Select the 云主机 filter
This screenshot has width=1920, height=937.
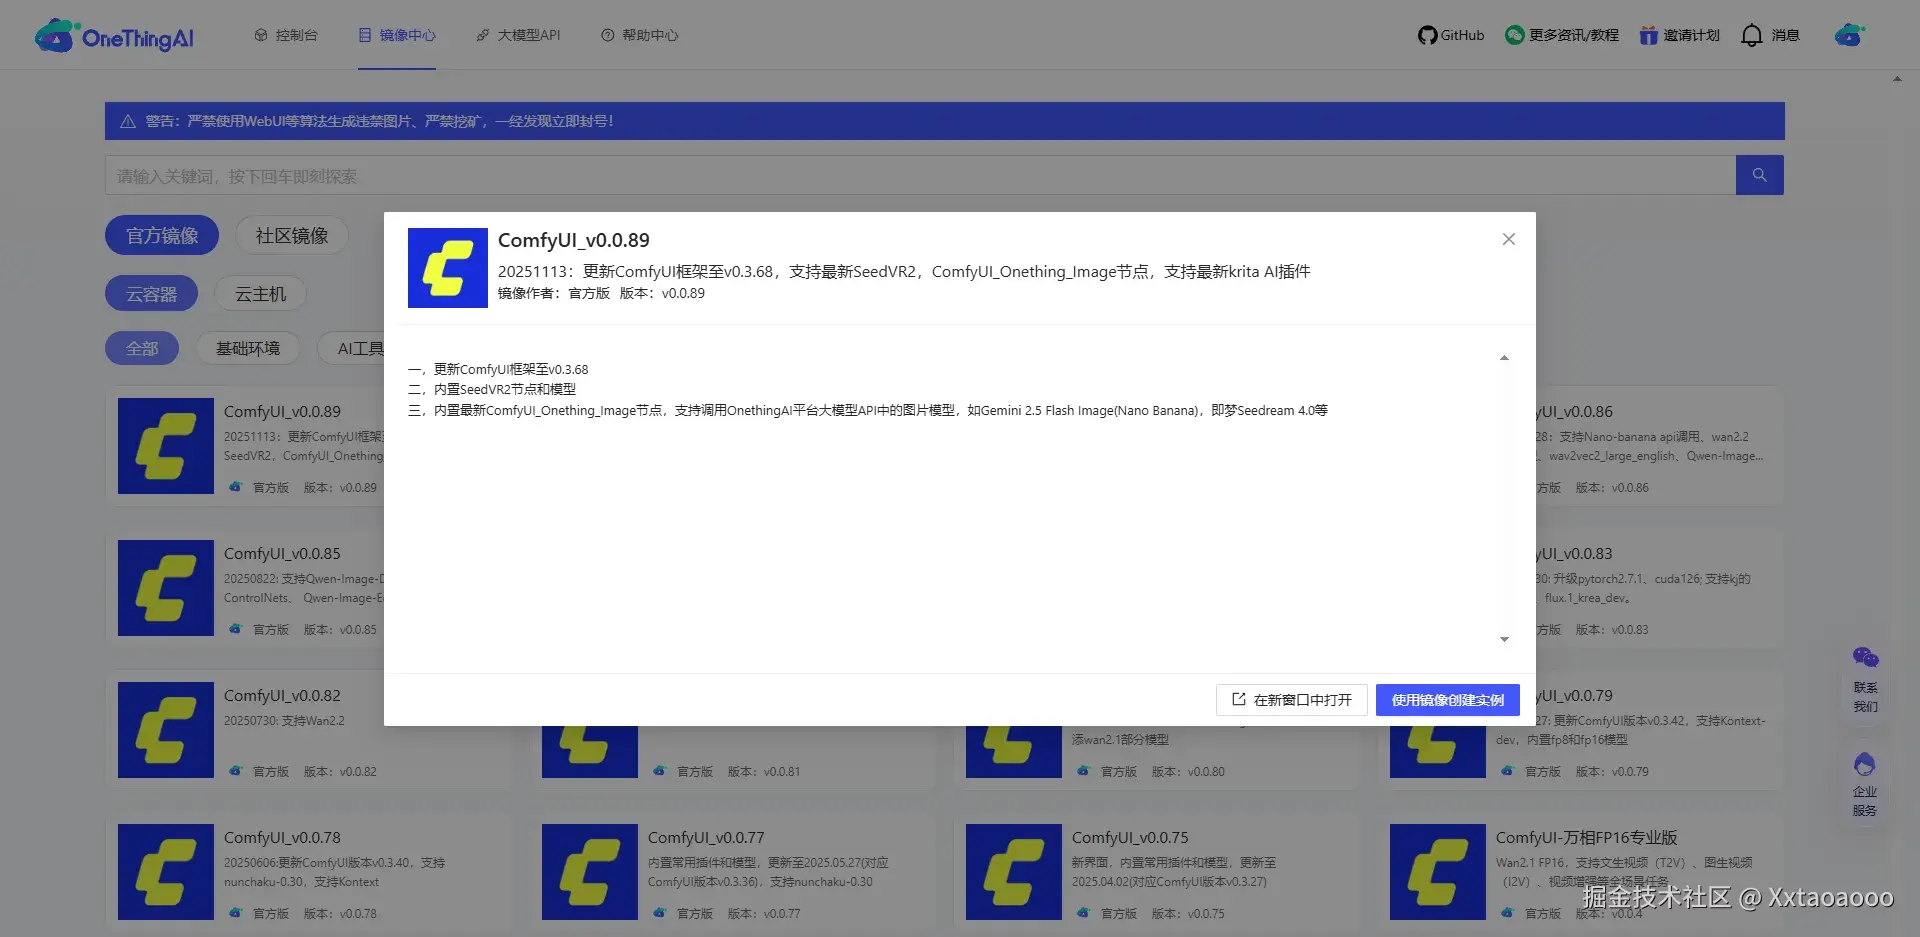pos(260,294)
